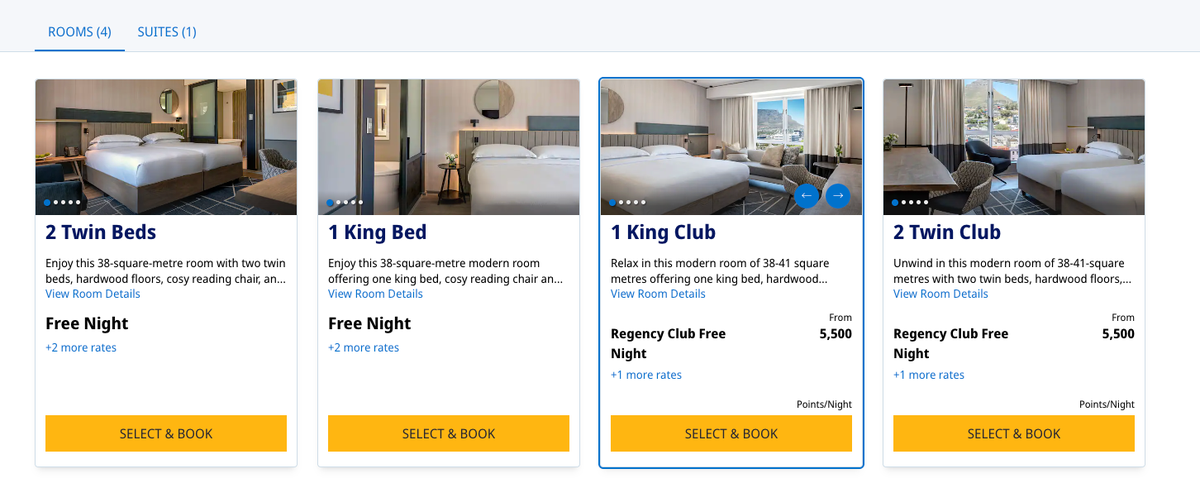1200x488 pixels.
Task: Select first carousel dot on 1 King Bed photo
Action: 331,203
